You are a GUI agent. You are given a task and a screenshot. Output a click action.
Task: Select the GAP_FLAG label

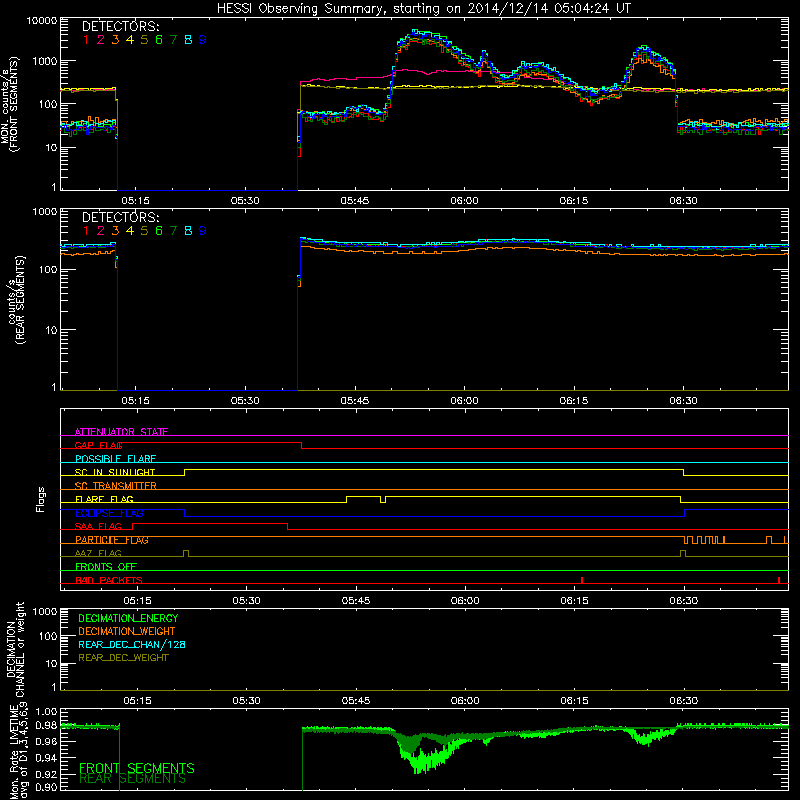pos(99,445)
